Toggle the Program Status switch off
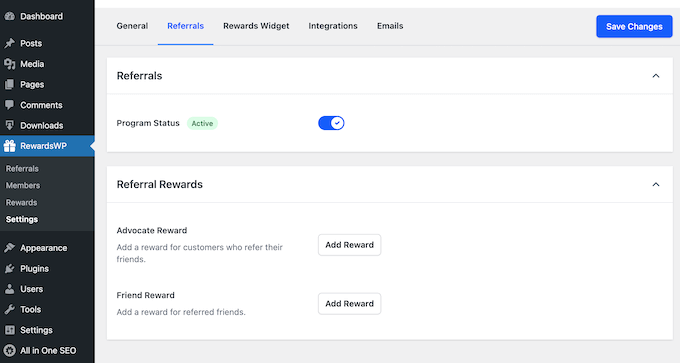 coord(331,123)
